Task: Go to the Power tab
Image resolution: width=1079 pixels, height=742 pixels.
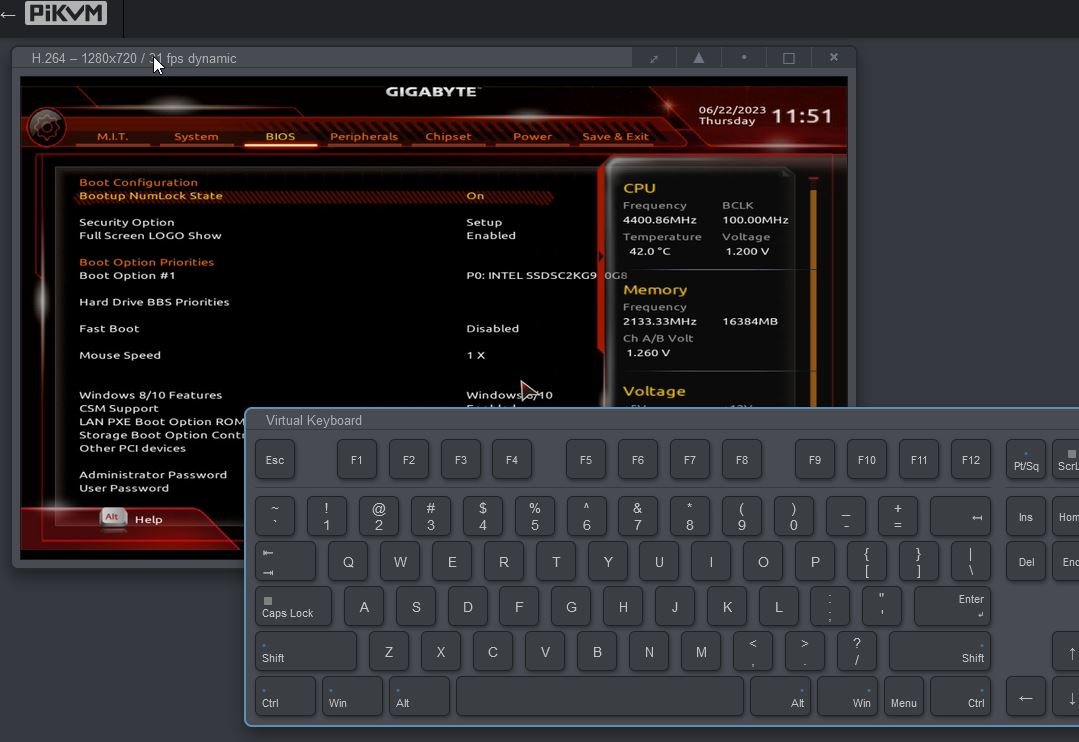Action: click(x=532, y=136)
